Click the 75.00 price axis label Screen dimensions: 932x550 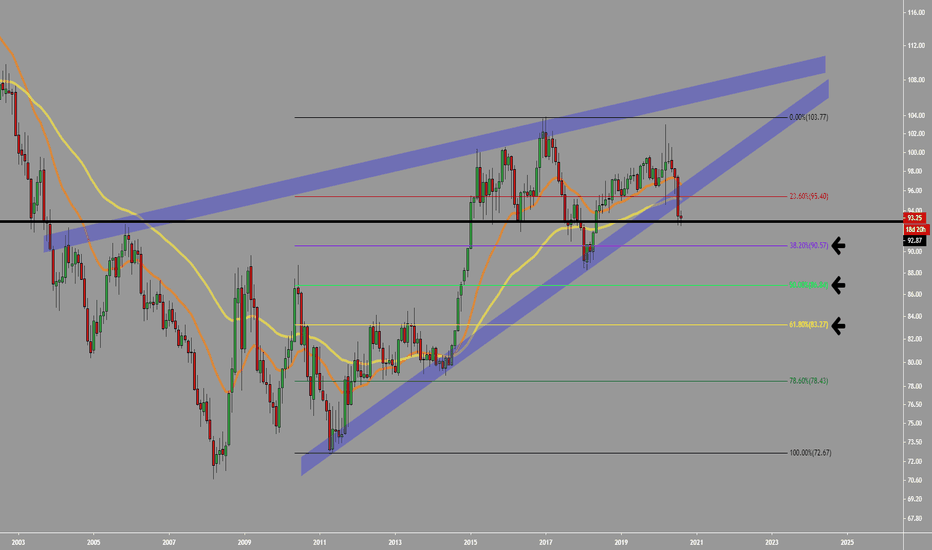tap(916, 423)
